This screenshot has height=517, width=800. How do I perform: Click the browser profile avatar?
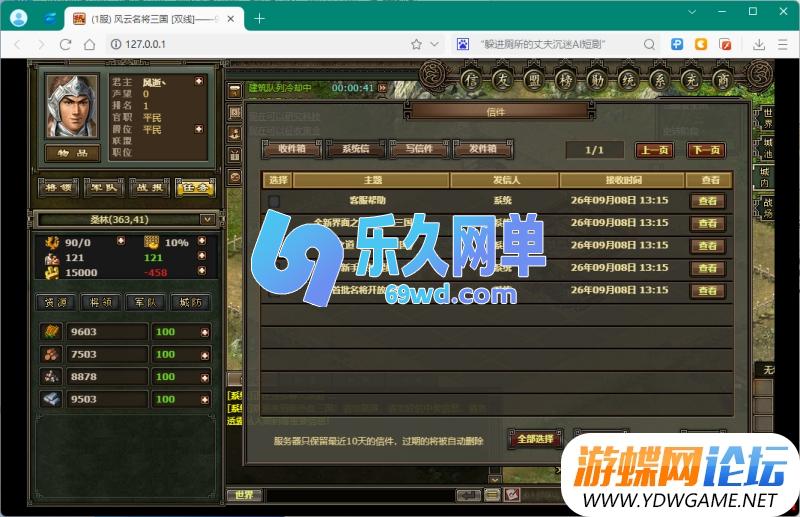pos(19,18)
